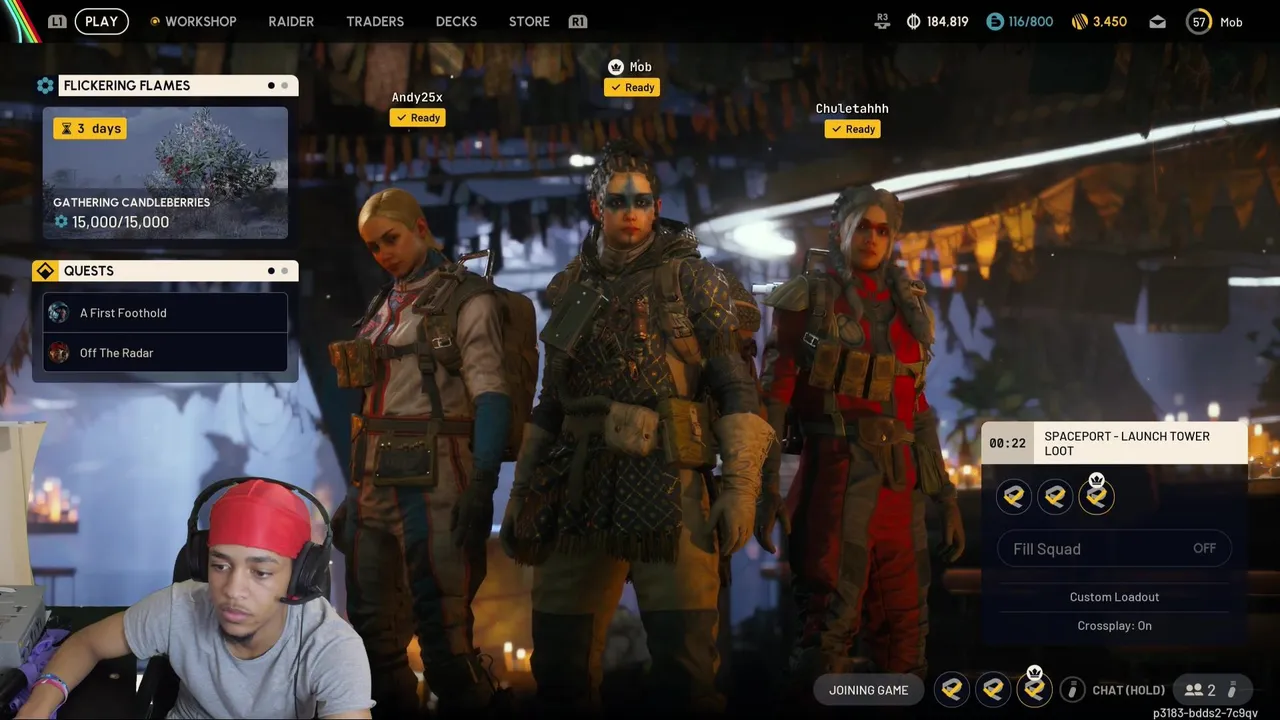Toggle Fill Squad on

(1114, 549)
